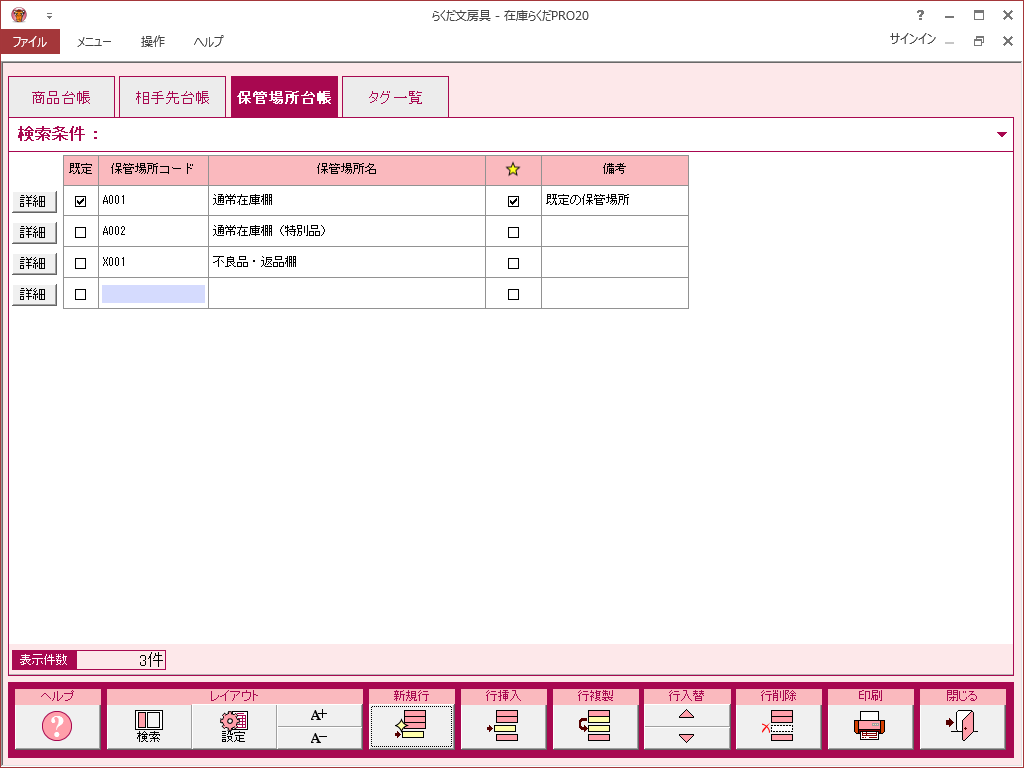Screen dimensions: 1024x768
Task: Switch to the 商品台帳 tab
Action: click(x=61, y=98)
